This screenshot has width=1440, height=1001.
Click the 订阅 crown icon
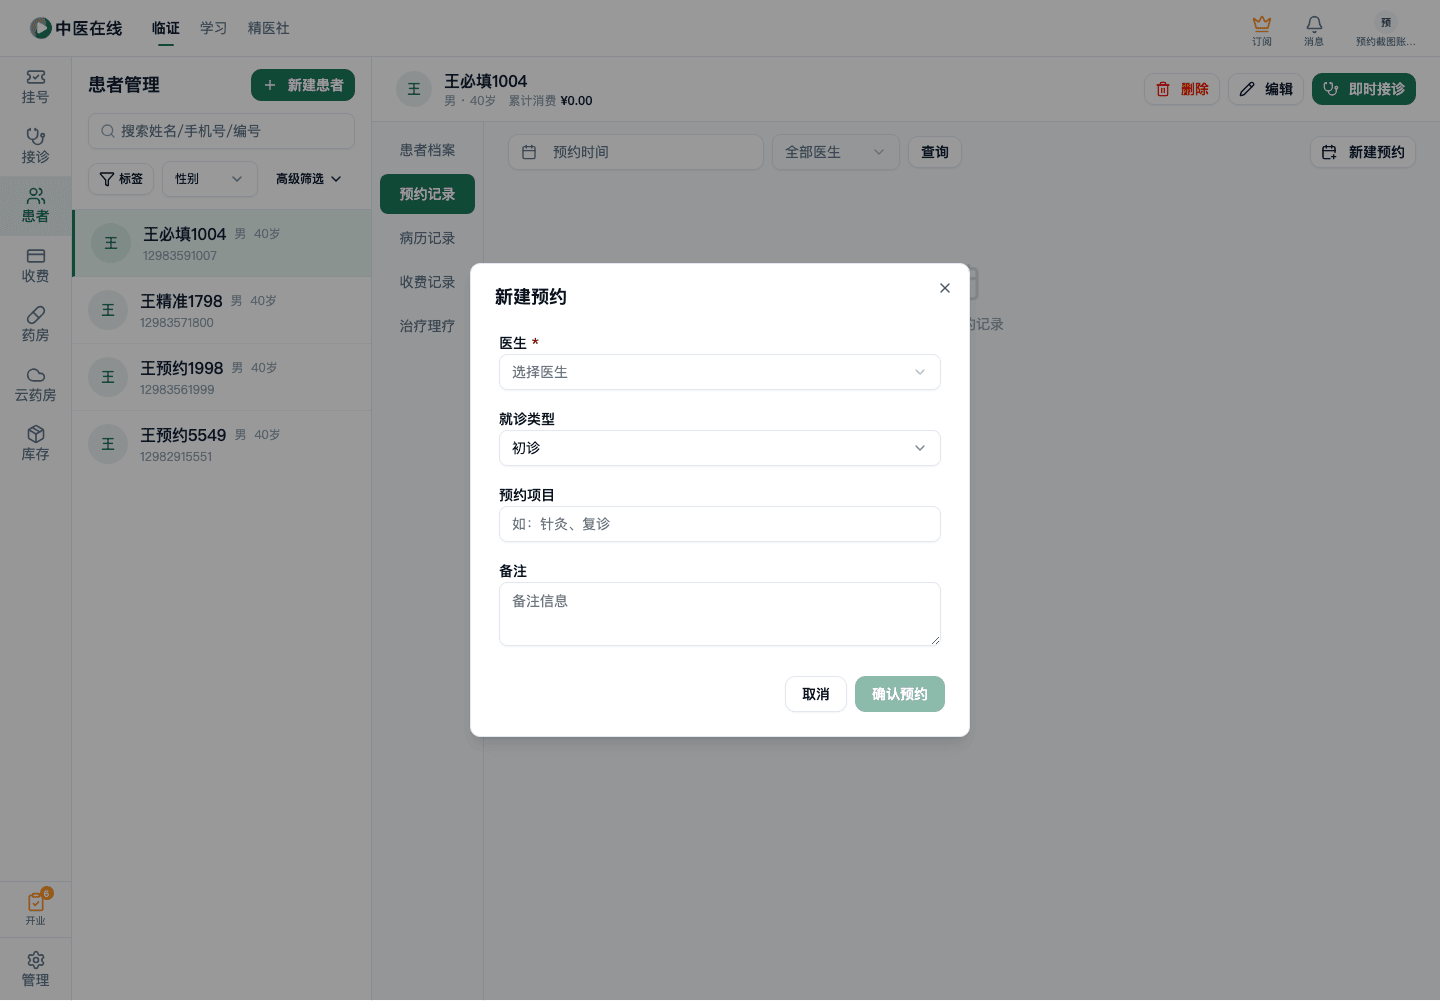pyautogui.click(x=1262, y=30)
